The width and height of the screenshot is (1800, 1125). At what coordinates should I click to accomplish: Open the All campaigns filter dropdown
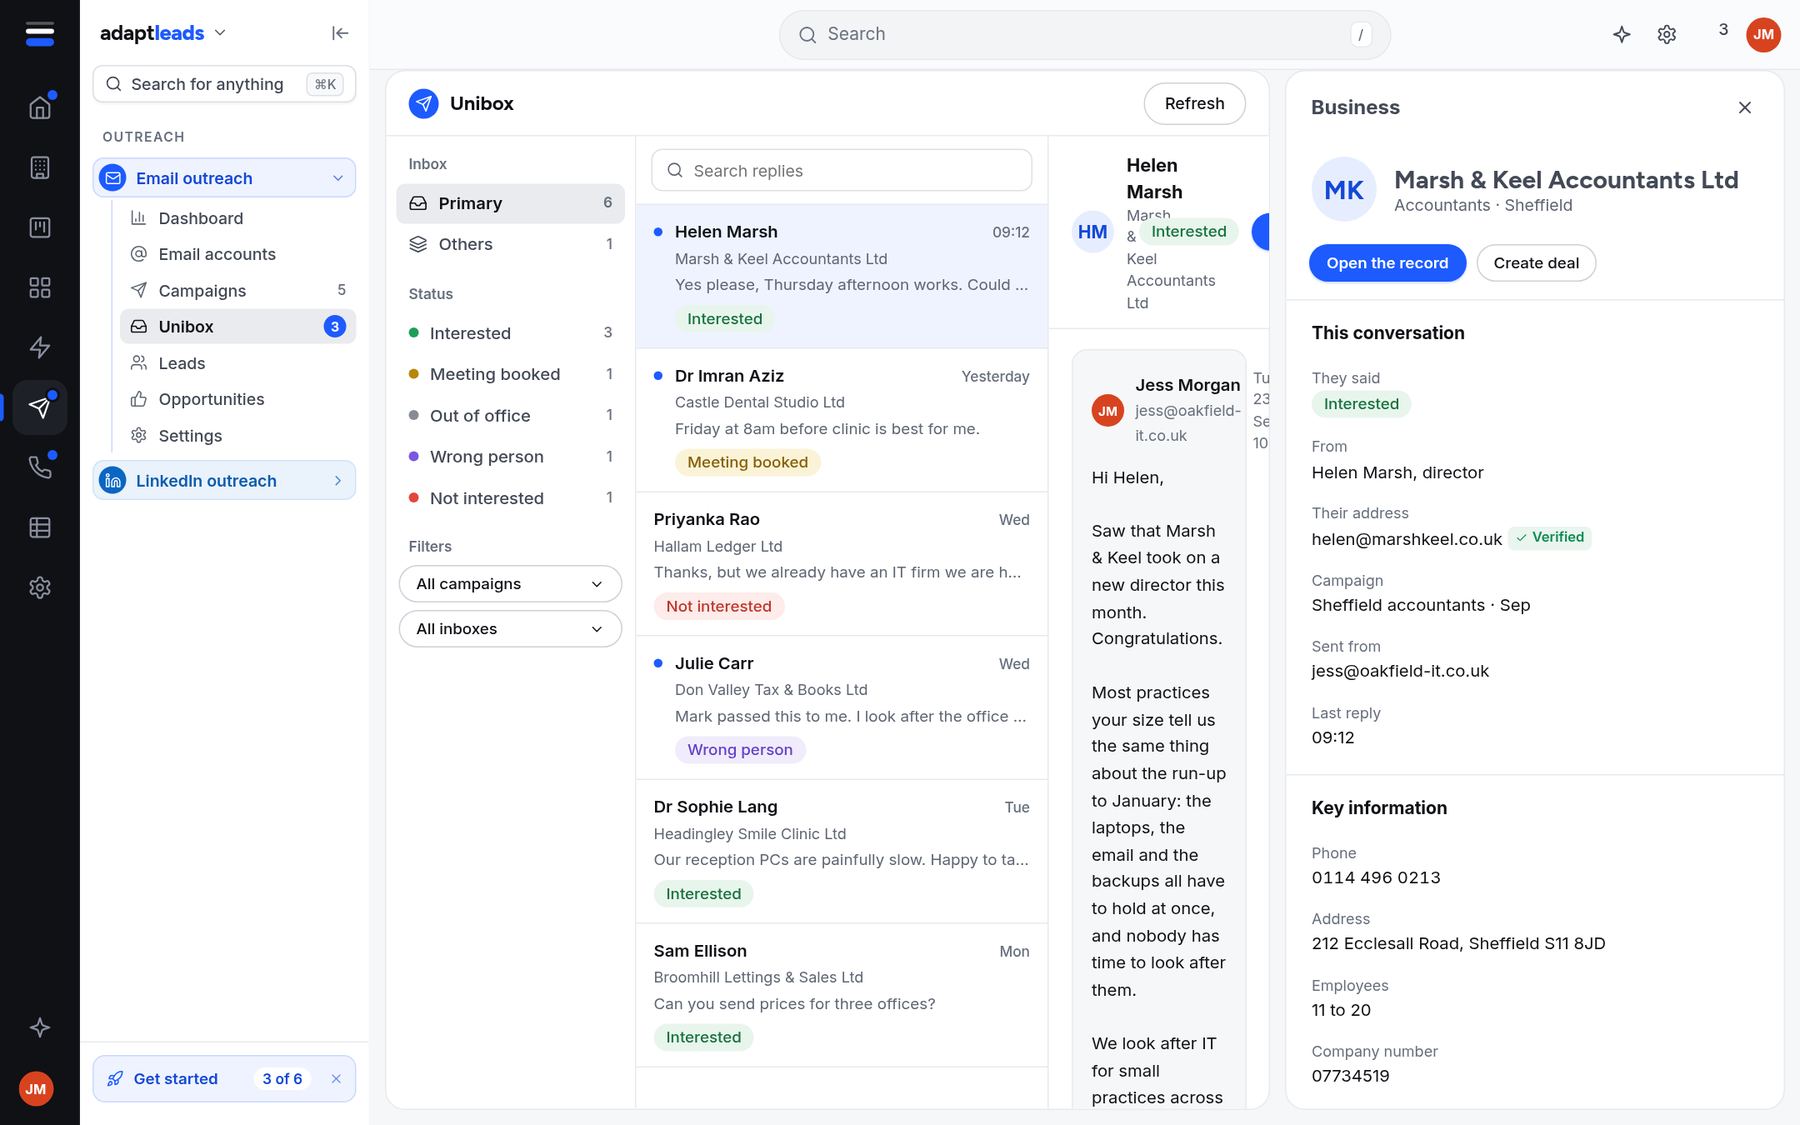click(x=510, y=584)
